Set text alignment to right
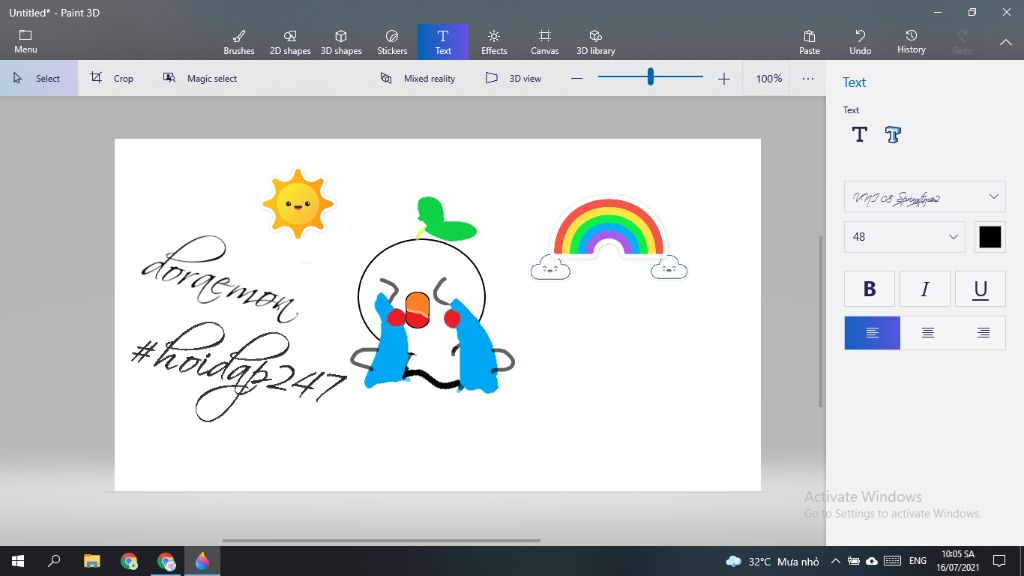This screenshot has height=576, width=1024. (983, 333)
